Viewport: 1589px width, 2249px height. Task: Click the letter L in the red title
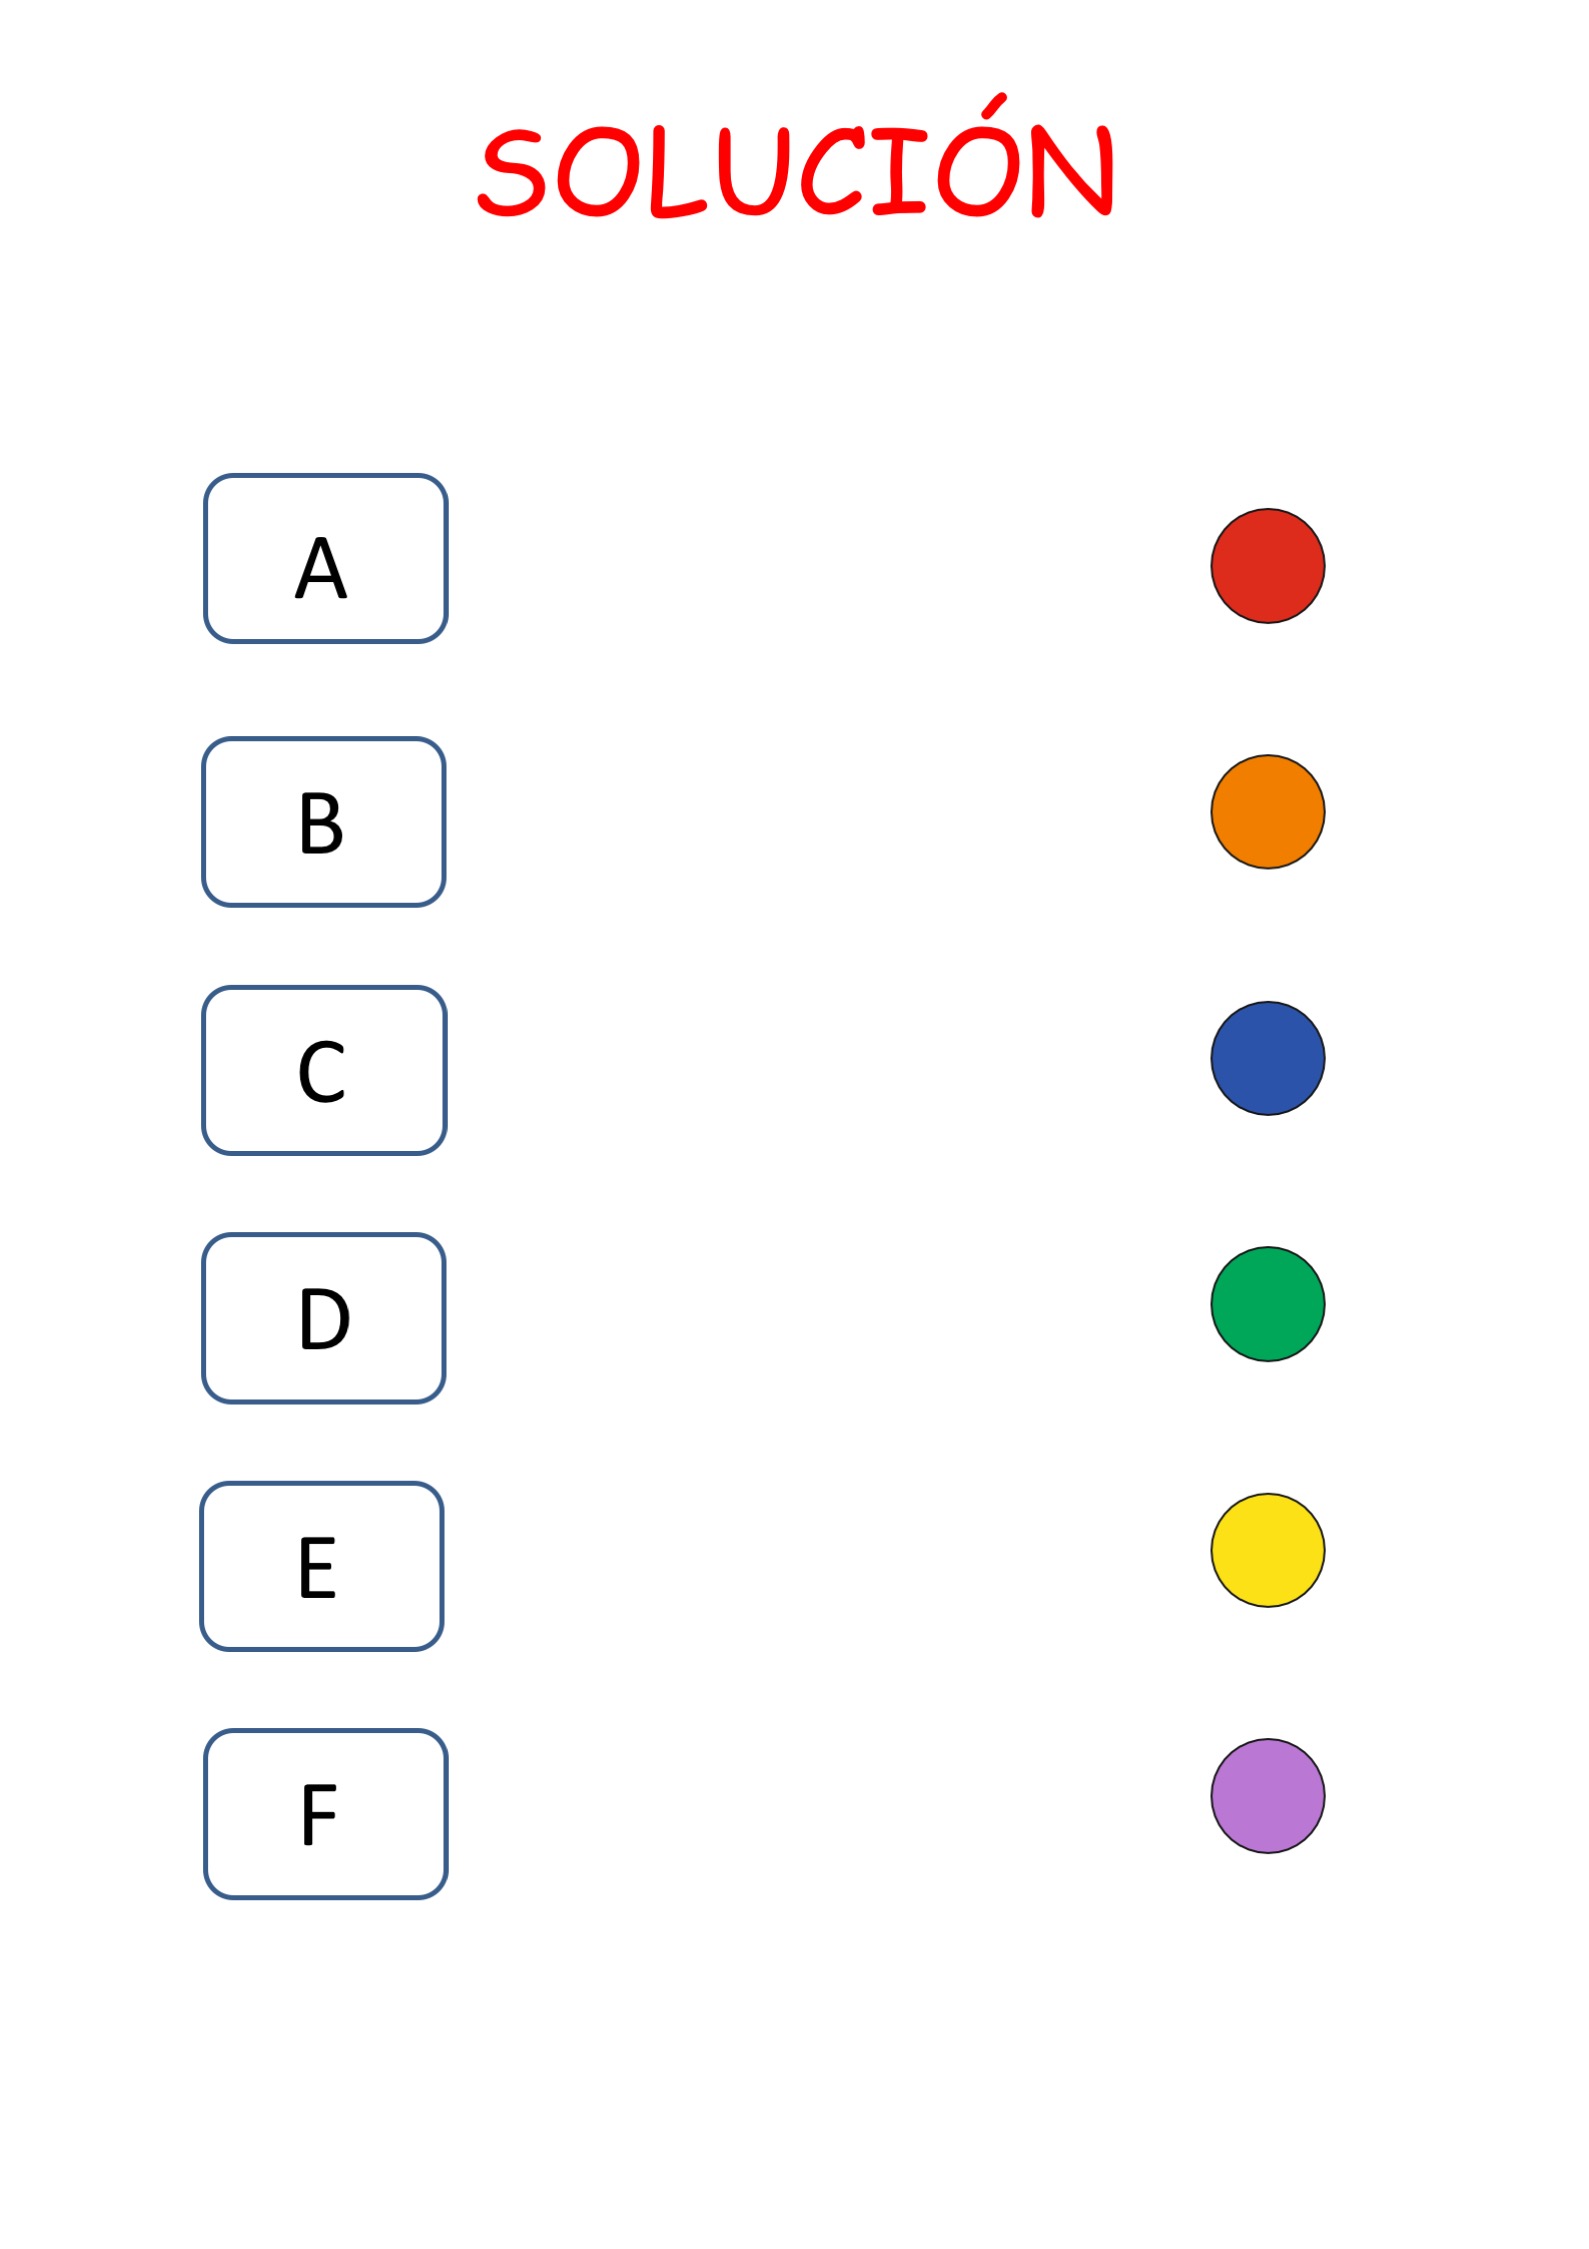tap(677, 173)
